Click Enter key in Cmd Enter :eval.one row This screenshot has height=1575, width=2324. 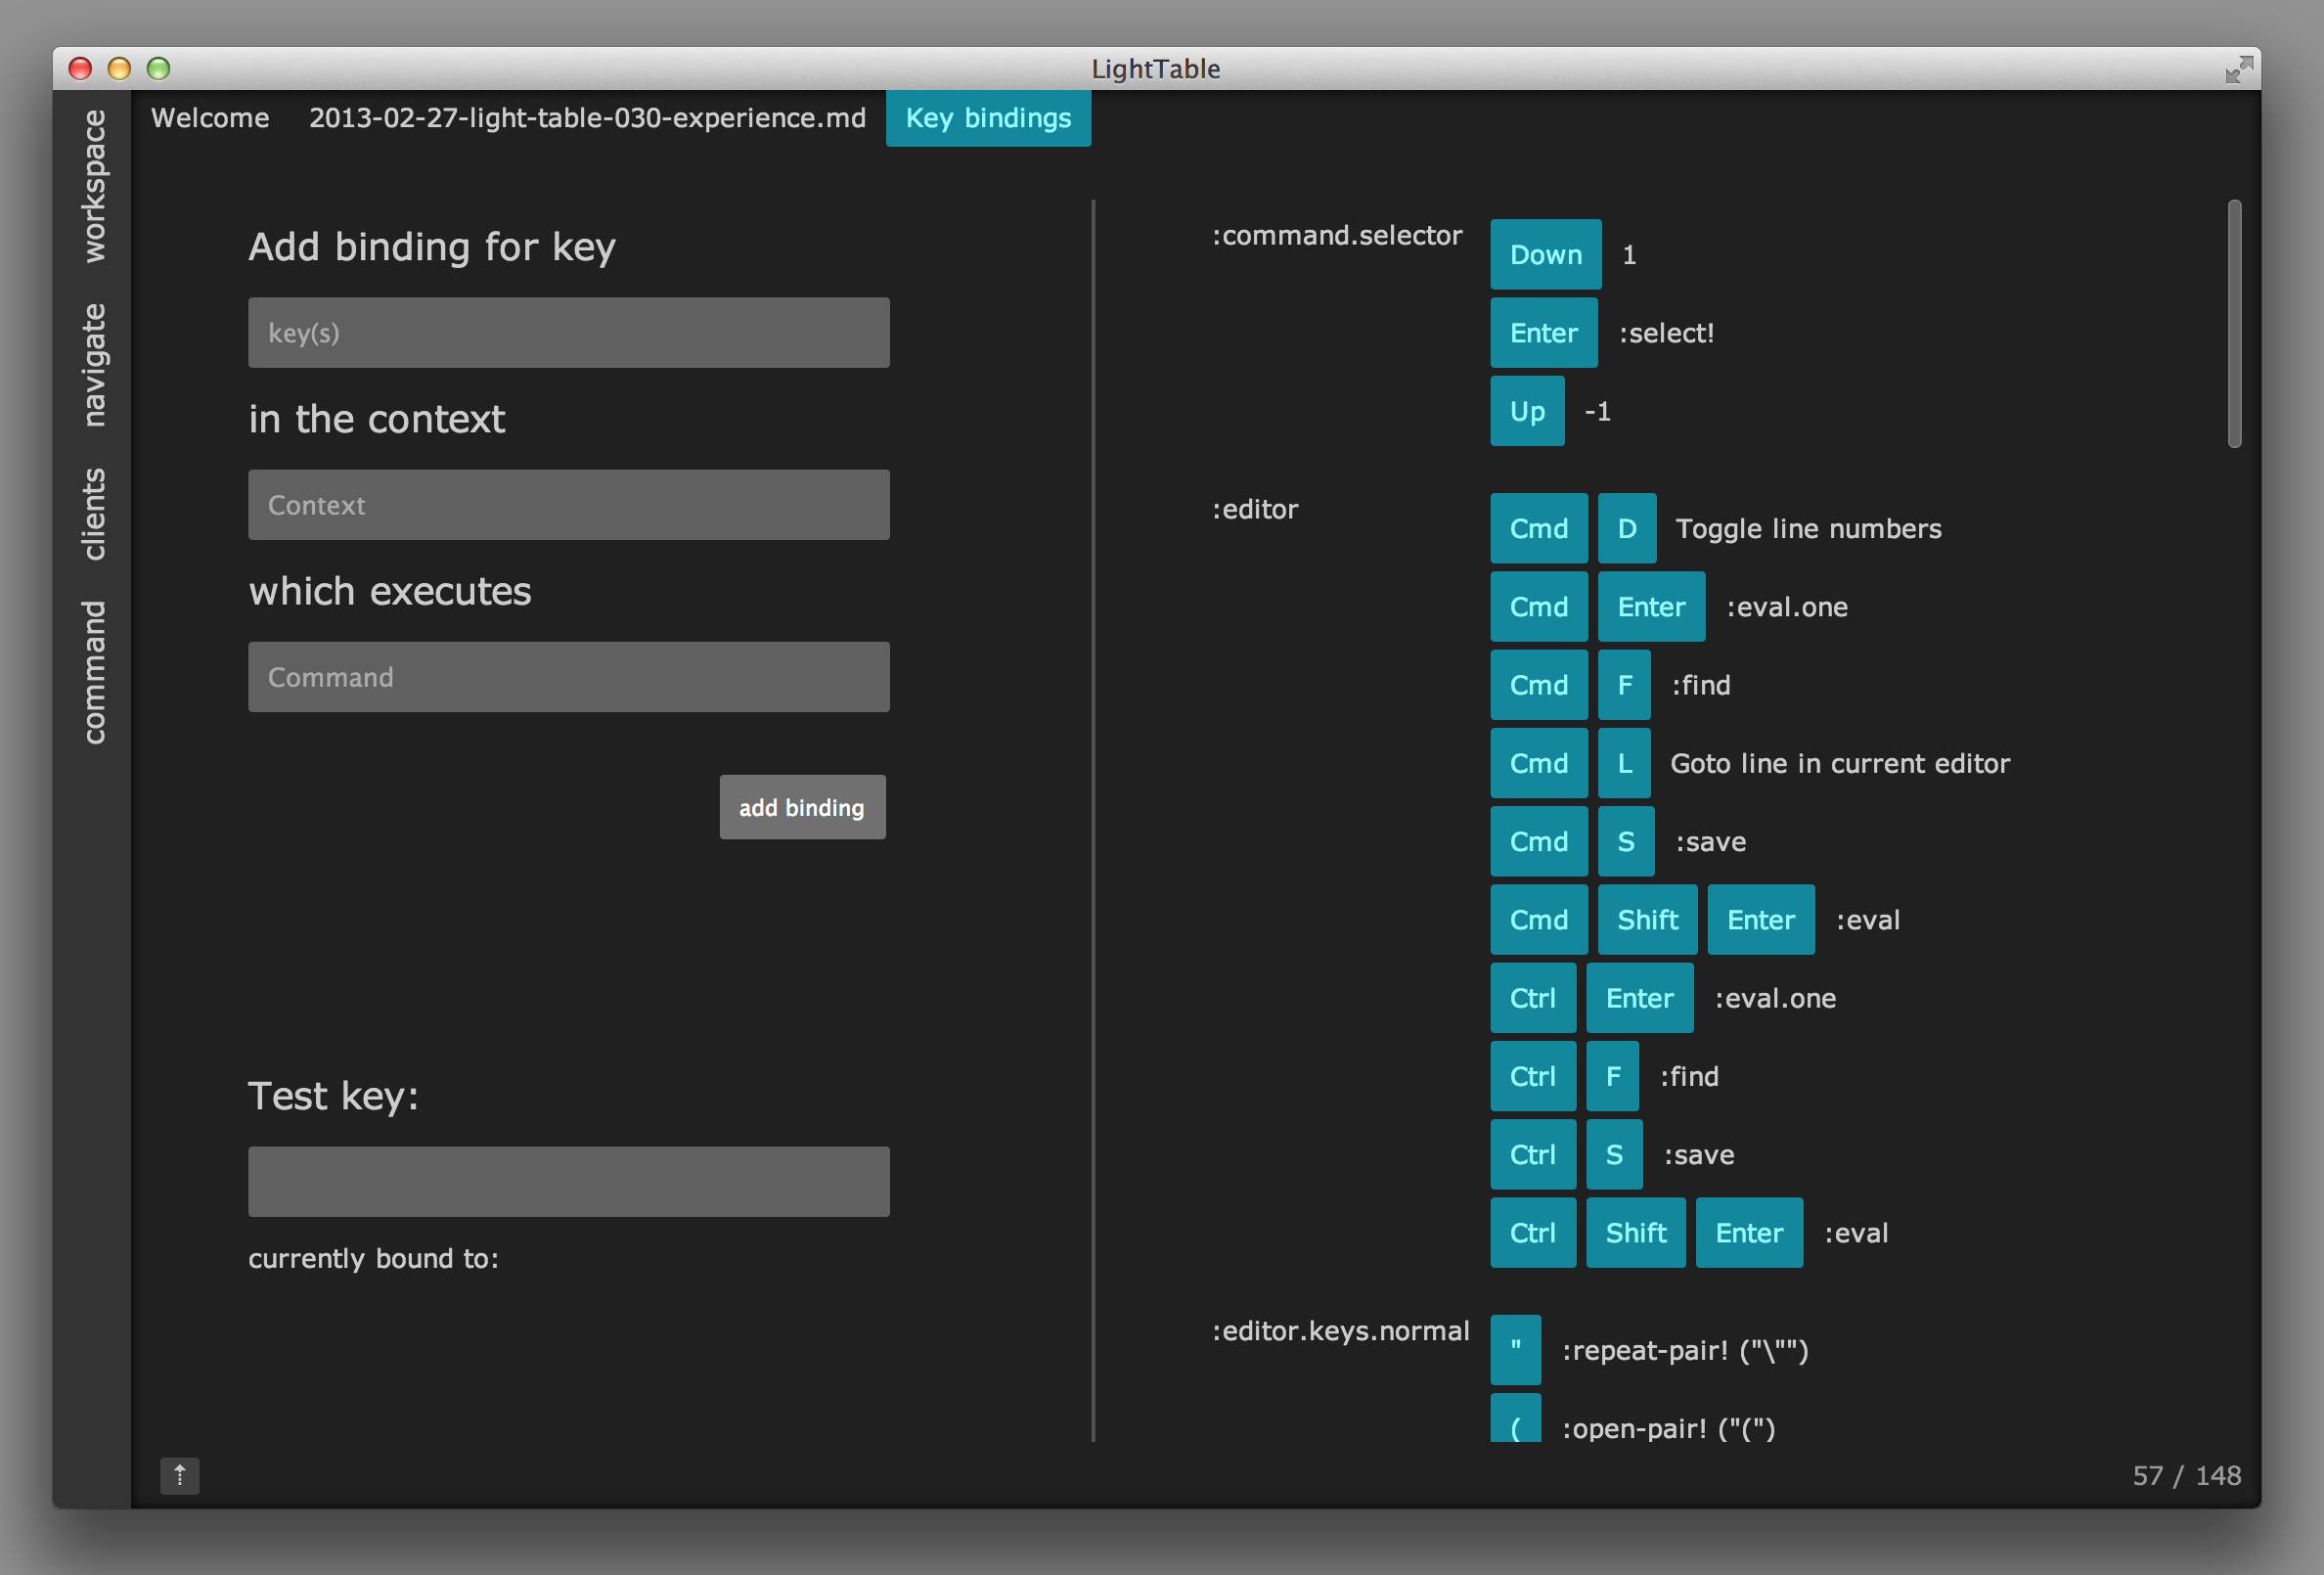(x=1651, y=606)
